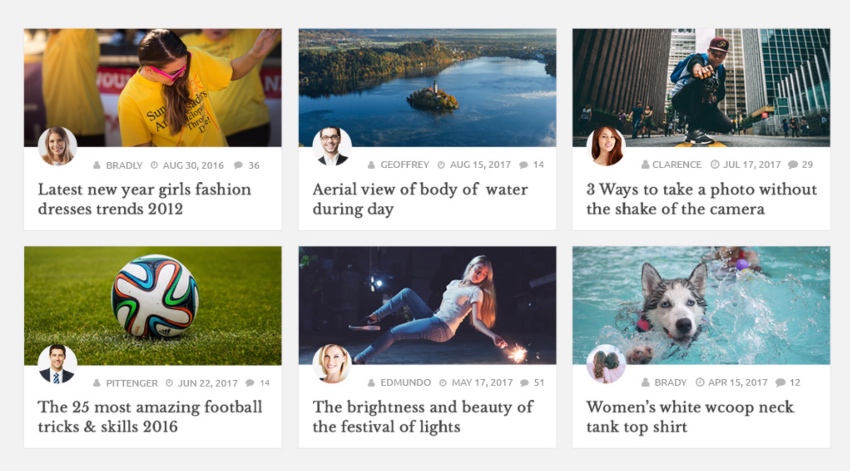Image resolution: width=850 pixels, height=471 pixels.
Task: Click the husky dog swimming thumbnail
Action: [x=701, y=298]
